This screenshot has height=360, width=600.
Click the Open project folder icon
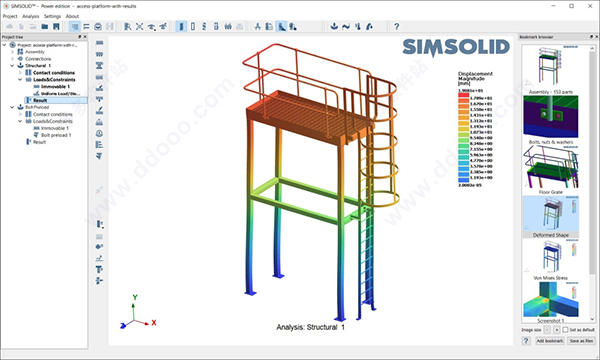point(45,26)
